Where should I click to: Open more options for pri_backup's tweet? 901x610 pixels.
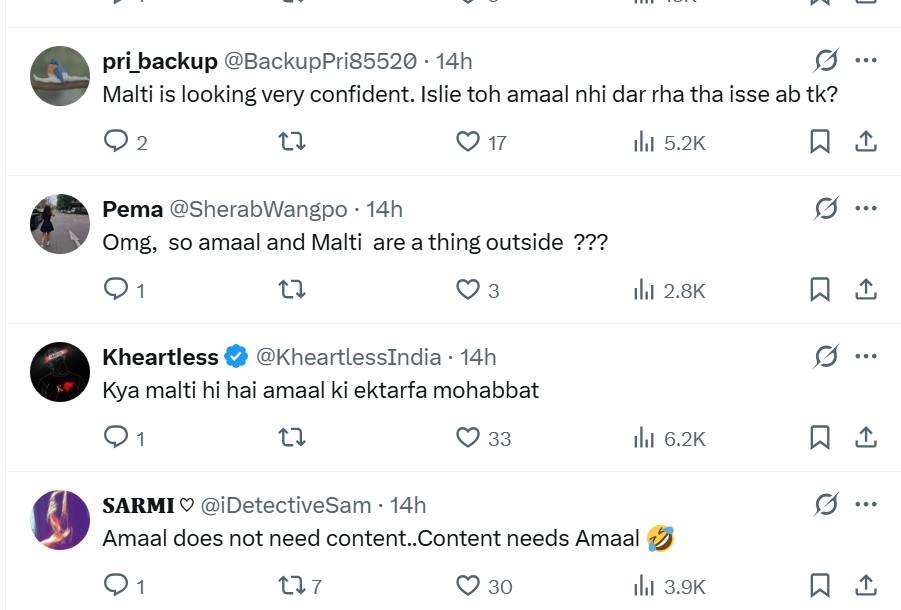pyautogui.click(x=866, y=61)
